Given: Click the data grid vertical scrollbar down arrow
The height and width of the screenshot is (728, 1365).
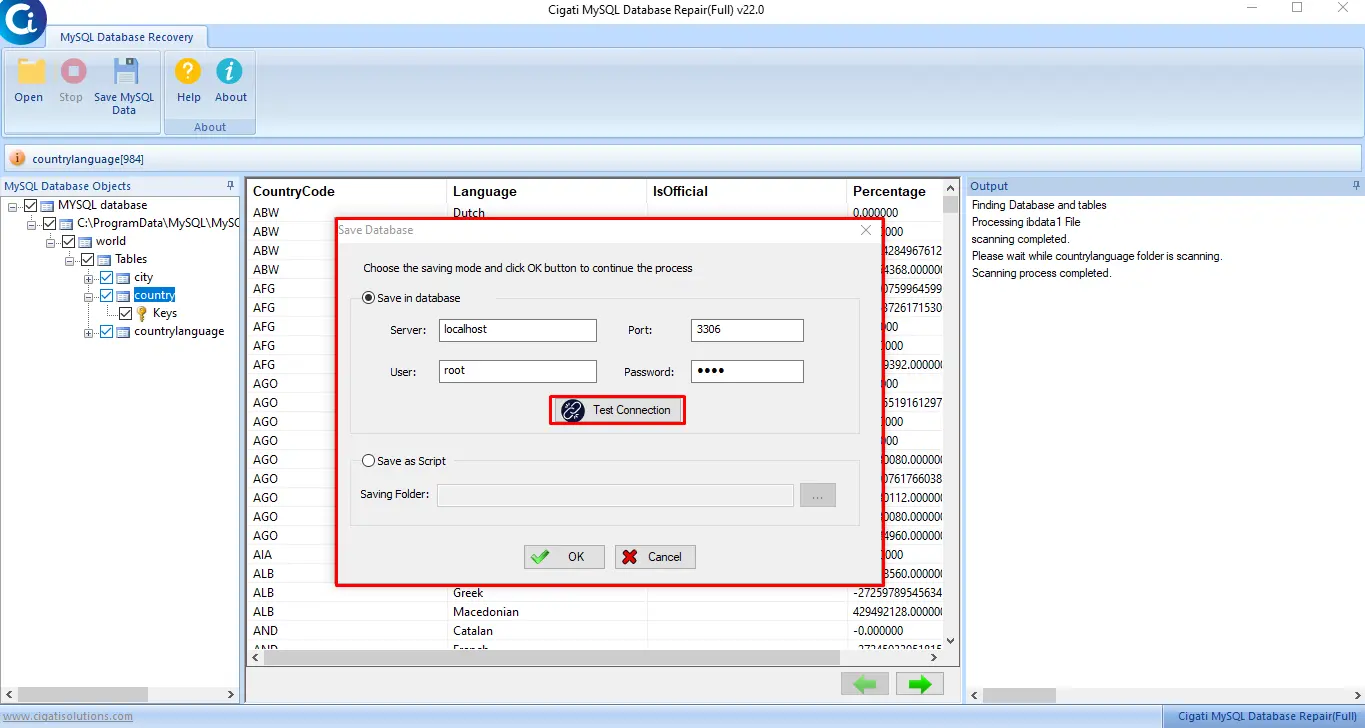Looking at the screenshot, I should (x=950, y=640).
